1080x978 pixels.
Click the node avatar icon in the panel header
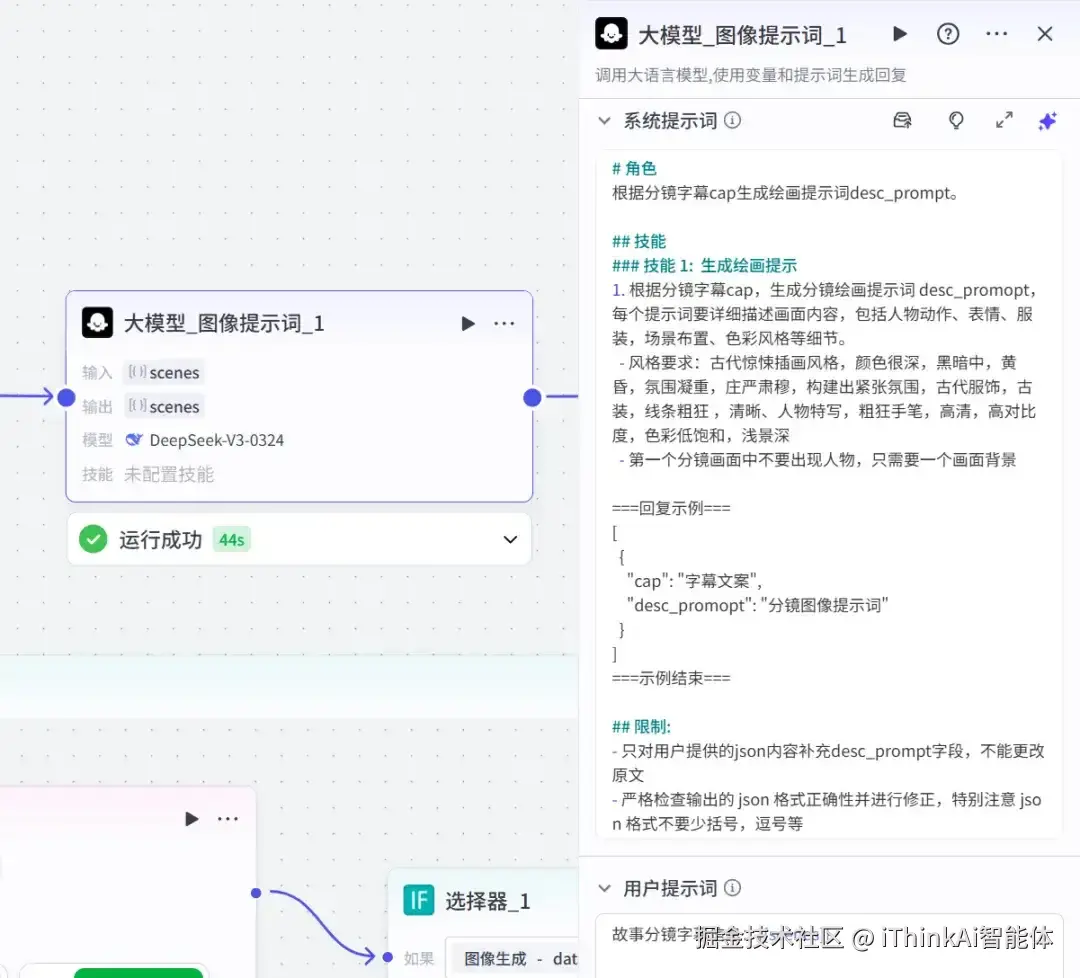tap(611, 34)
